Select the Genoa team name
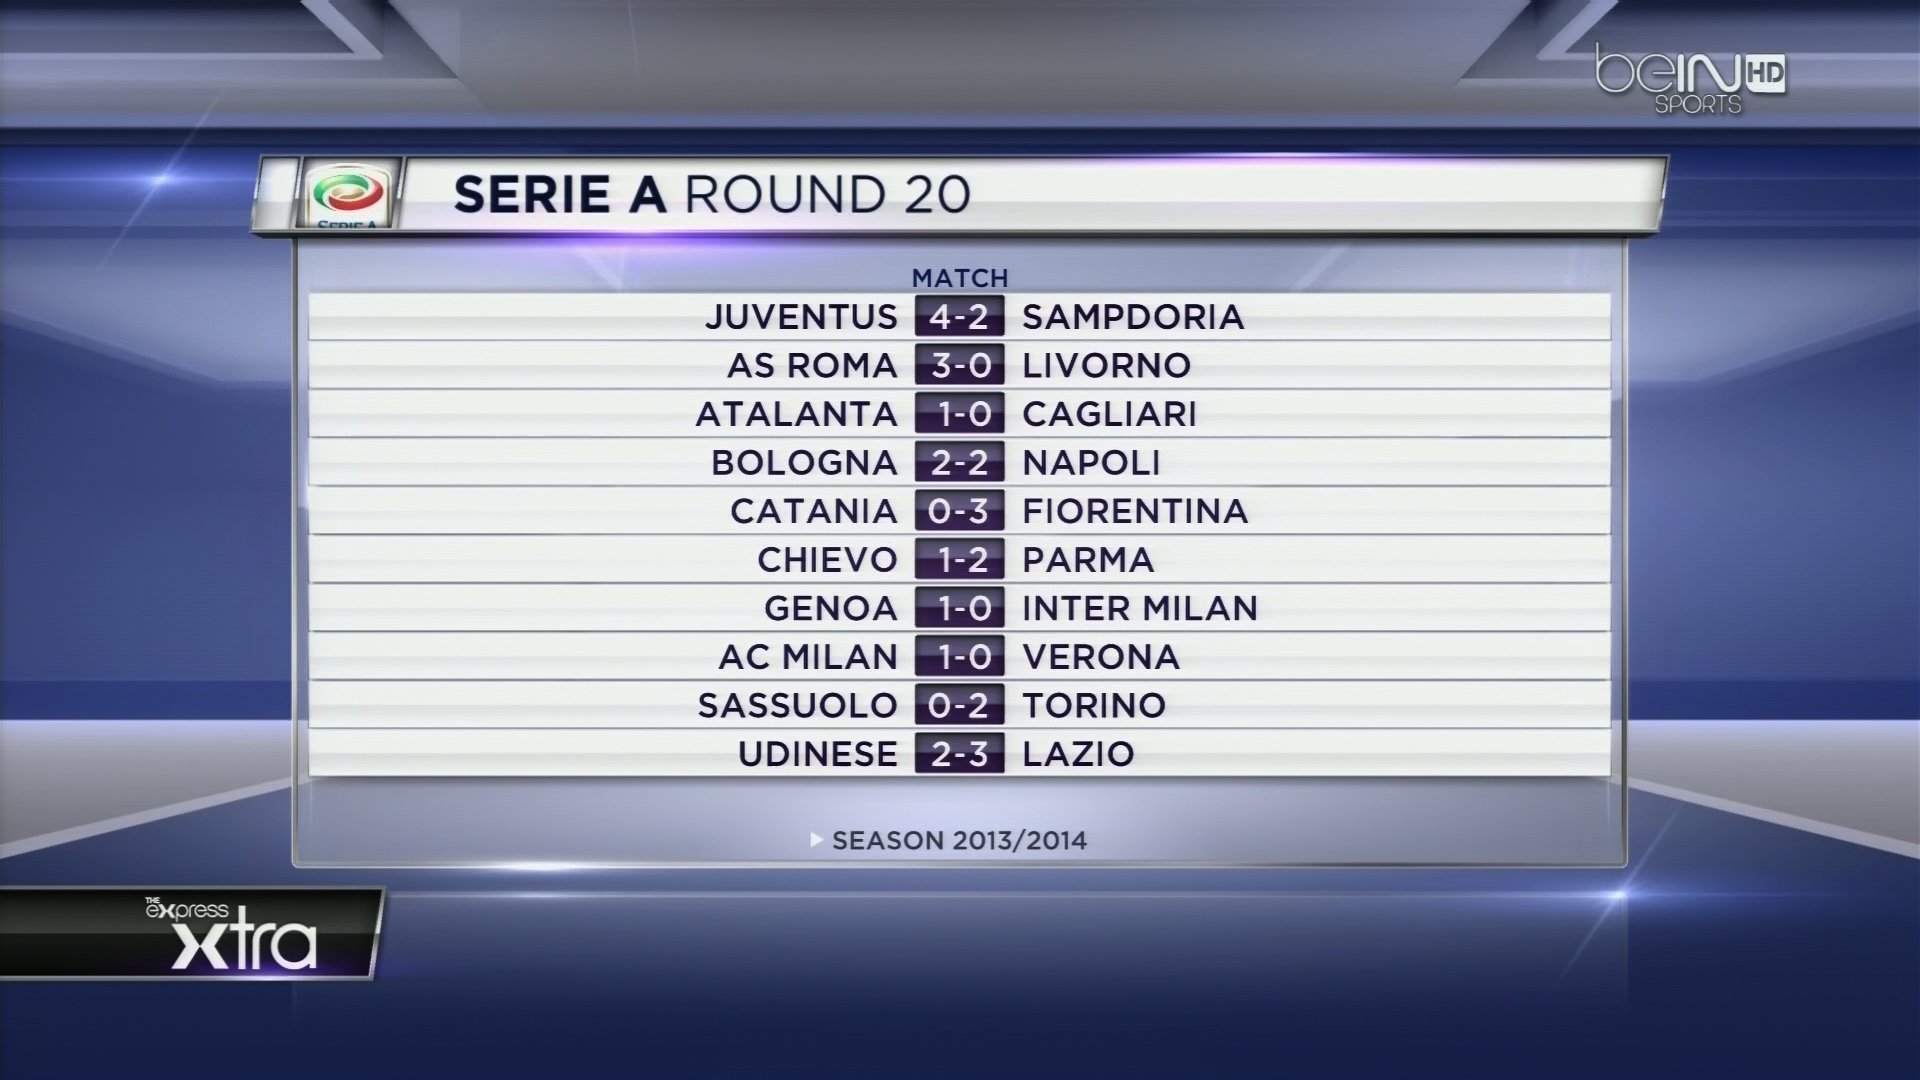Image resolution: width=1920 pixels, height=1080 pixels. coord(831,608)
